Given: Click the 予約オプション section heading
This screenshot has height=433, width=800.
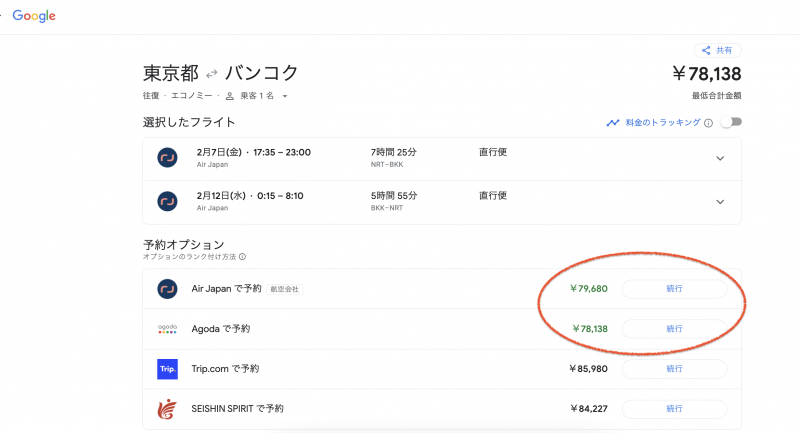Looking at the screenshot, I should tap(183, 244).
